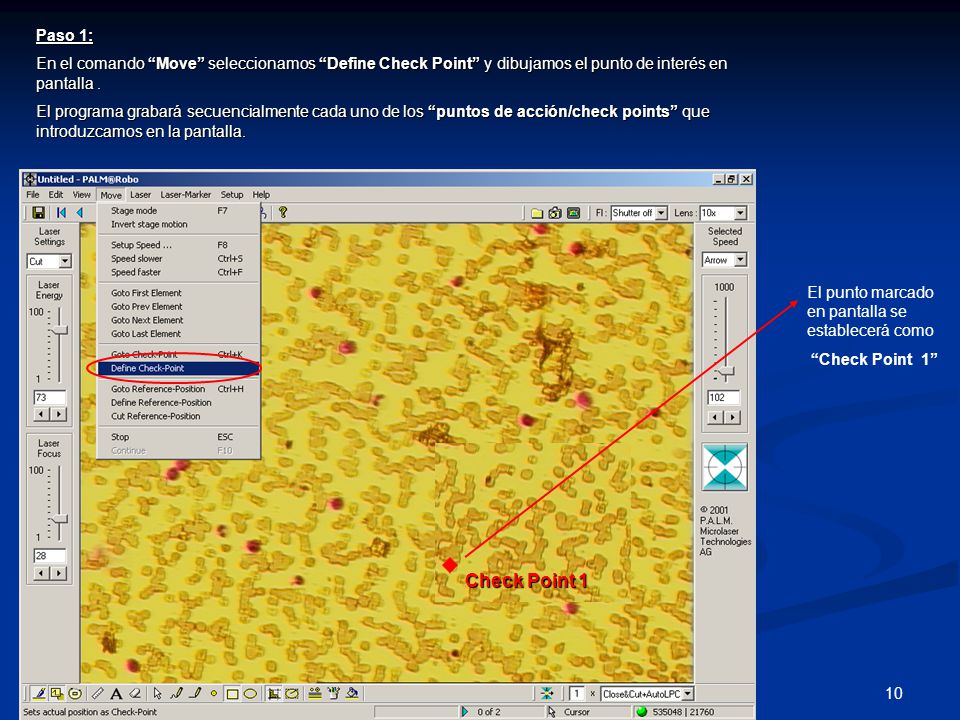Open the yellow folder toolbar icon
The height and width of the screenshot is (720, 960).
pos(537,213)
